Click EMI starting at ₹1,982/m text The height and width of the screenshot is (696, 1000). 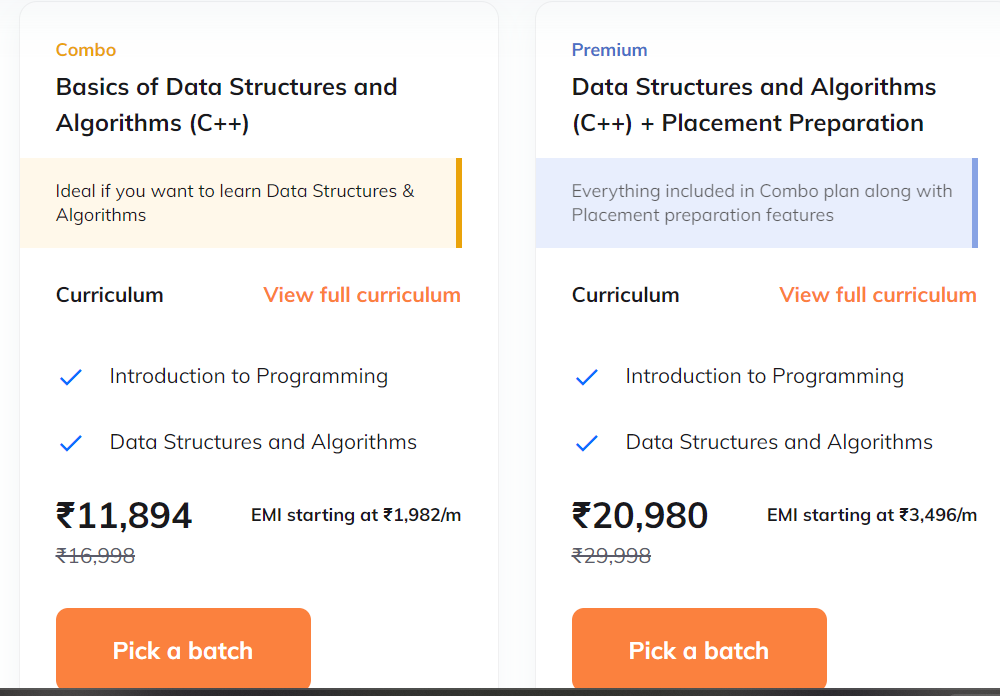pyautogui.click(x=356, y=515)
